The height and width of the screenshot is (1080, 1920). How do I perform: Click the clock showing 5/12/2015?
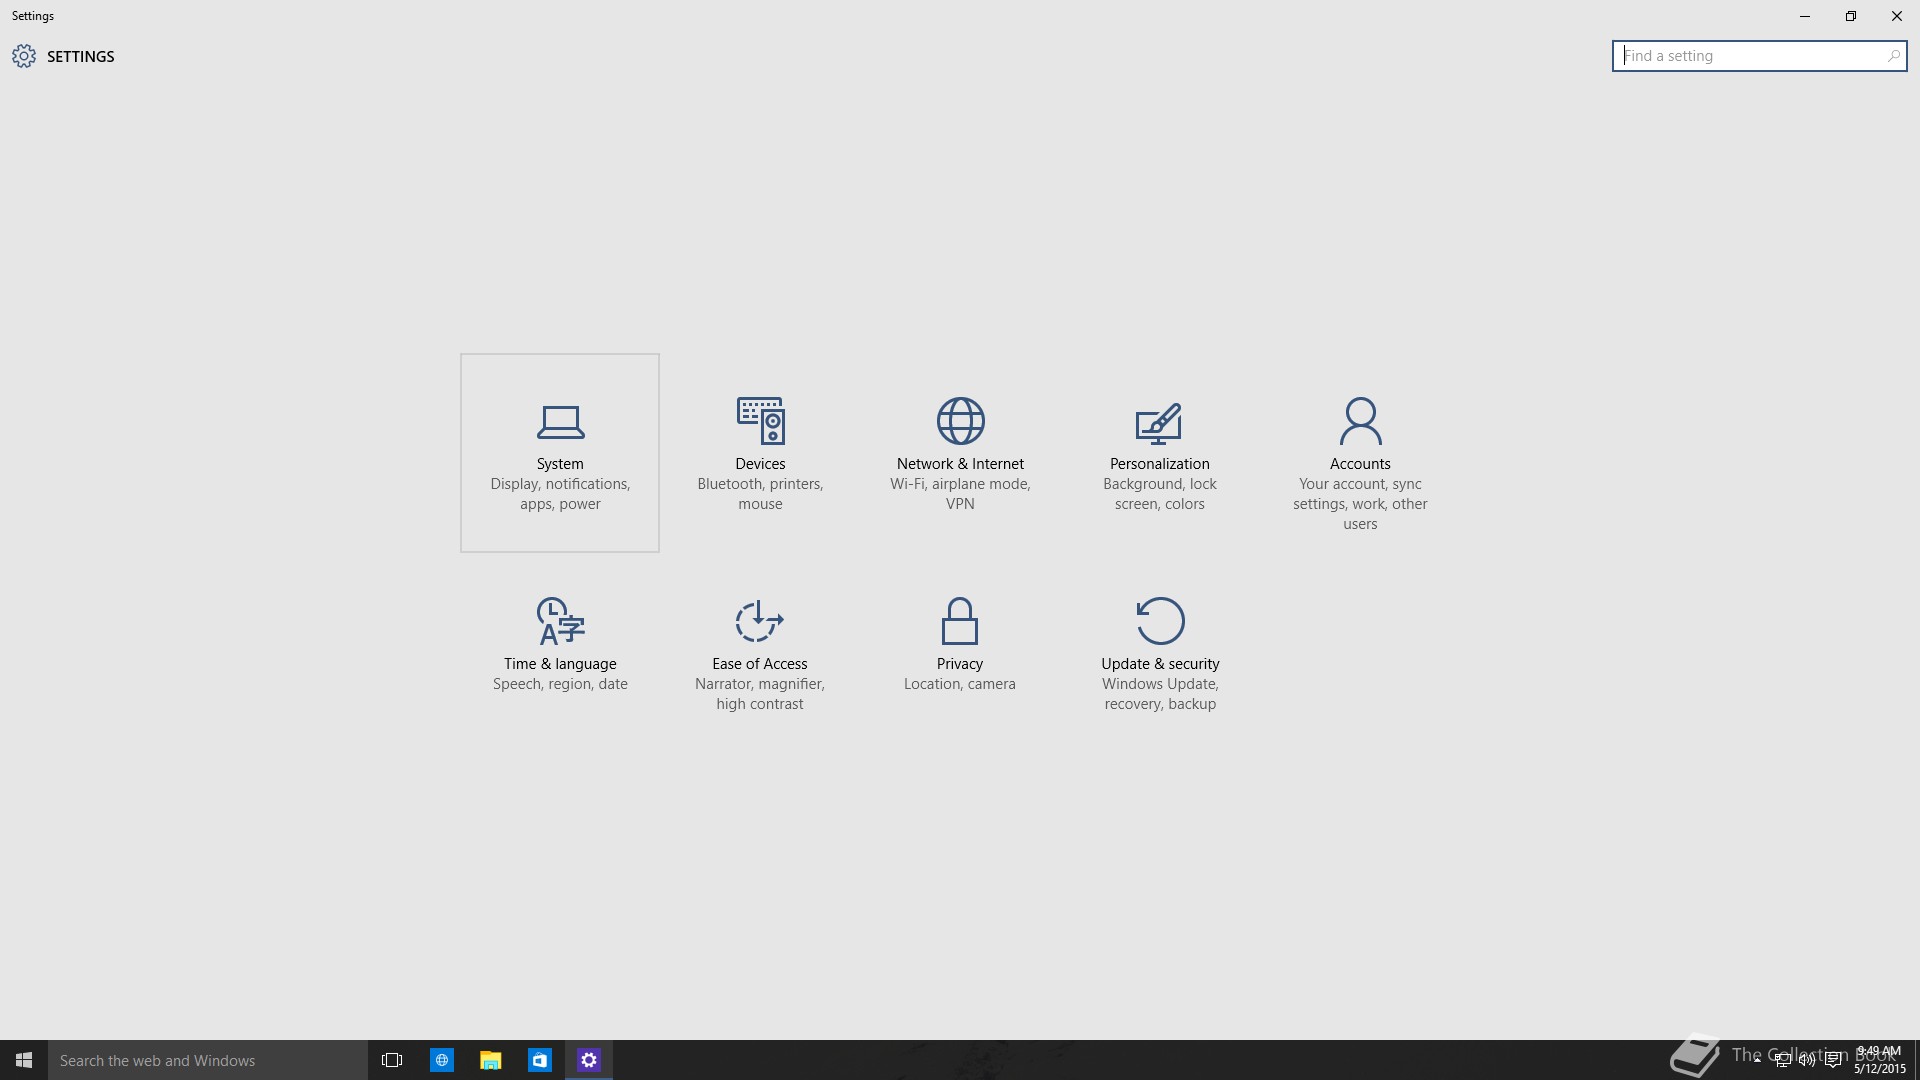click(1879, 1060)
